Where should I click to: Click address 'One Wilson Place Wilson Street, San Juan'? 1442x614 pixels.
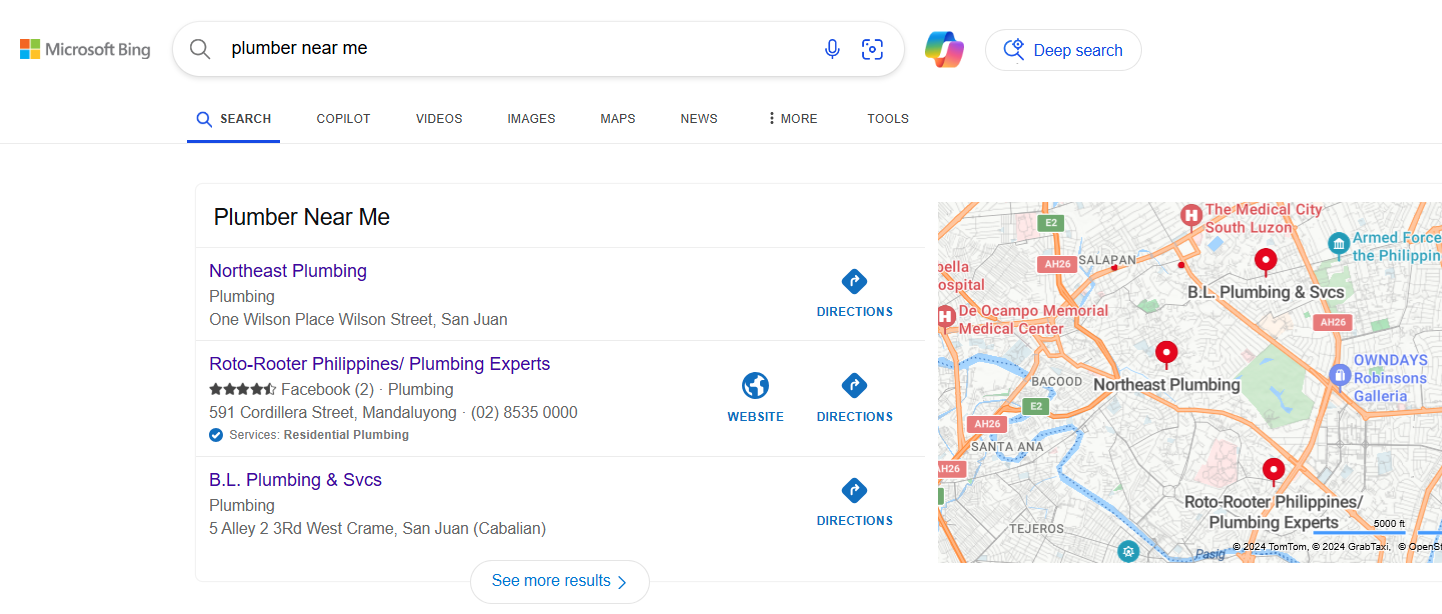[358, 320]
